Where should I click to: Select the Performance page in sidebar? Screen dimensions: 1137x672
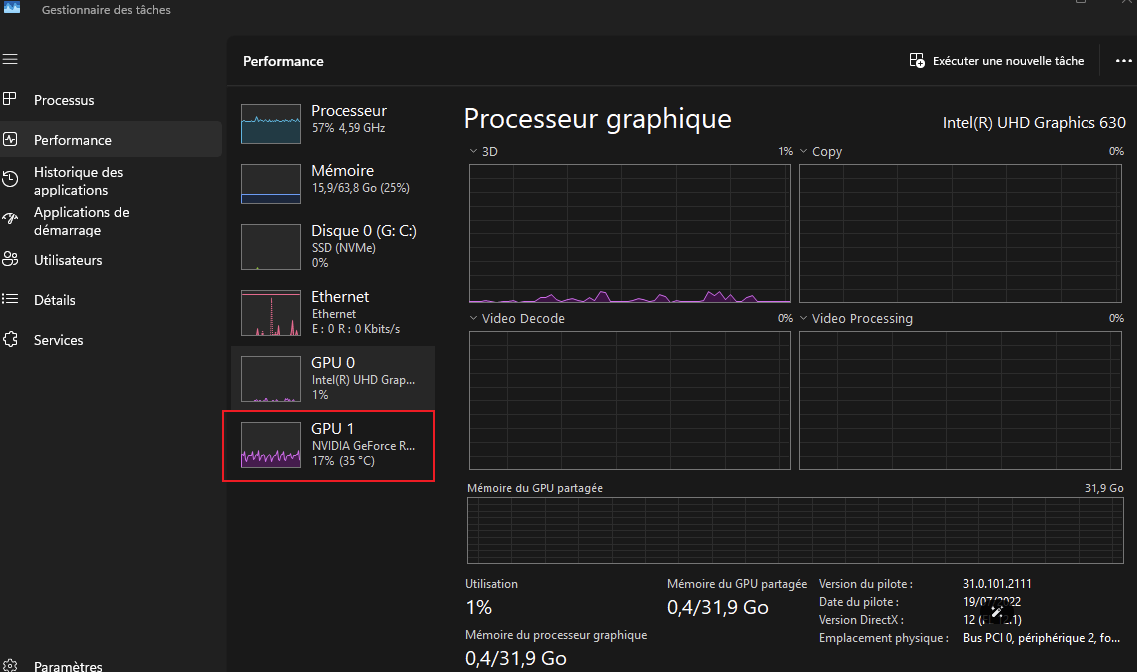[x=111, y=139]
